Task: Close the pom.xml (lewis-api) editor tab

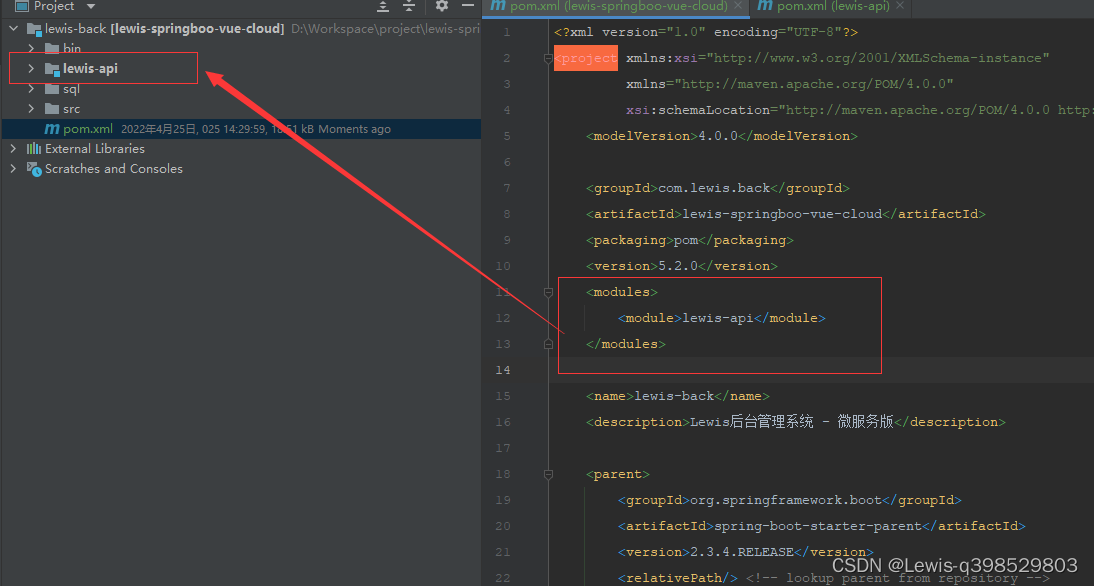Action: (900, 6)
